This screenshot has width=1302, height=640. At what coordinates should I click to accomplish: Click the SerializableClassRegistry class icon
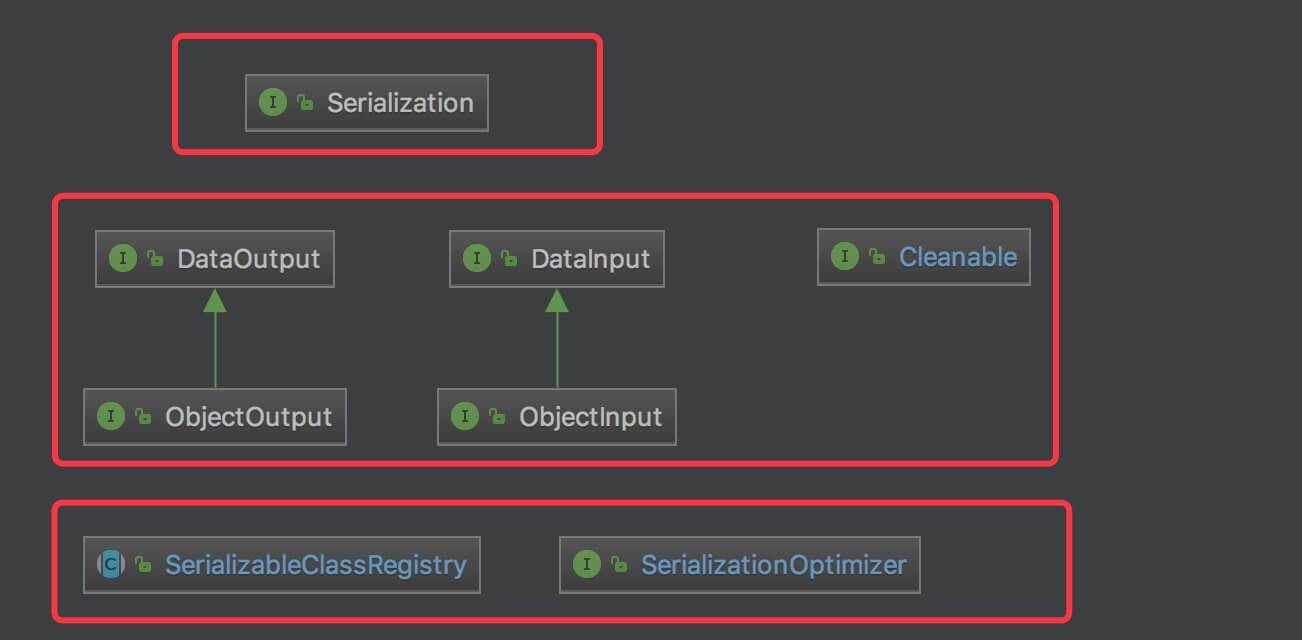tap(110, 565)
